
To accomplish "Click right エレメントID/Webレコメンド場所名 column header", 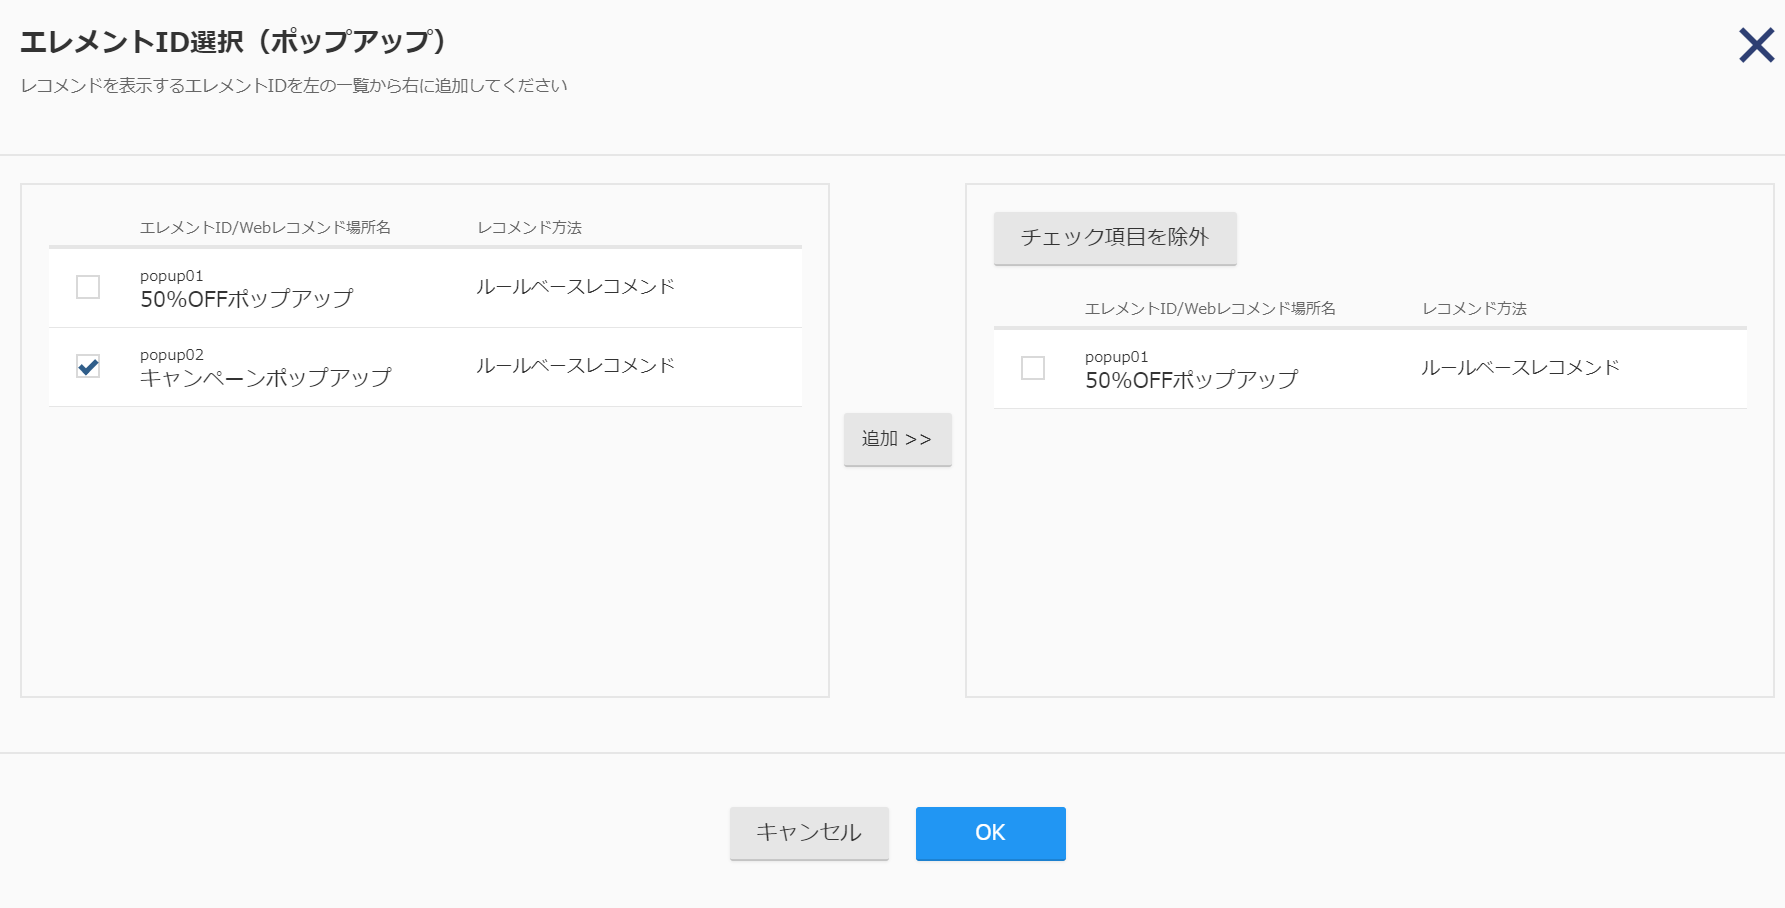I will point(1210,309).
